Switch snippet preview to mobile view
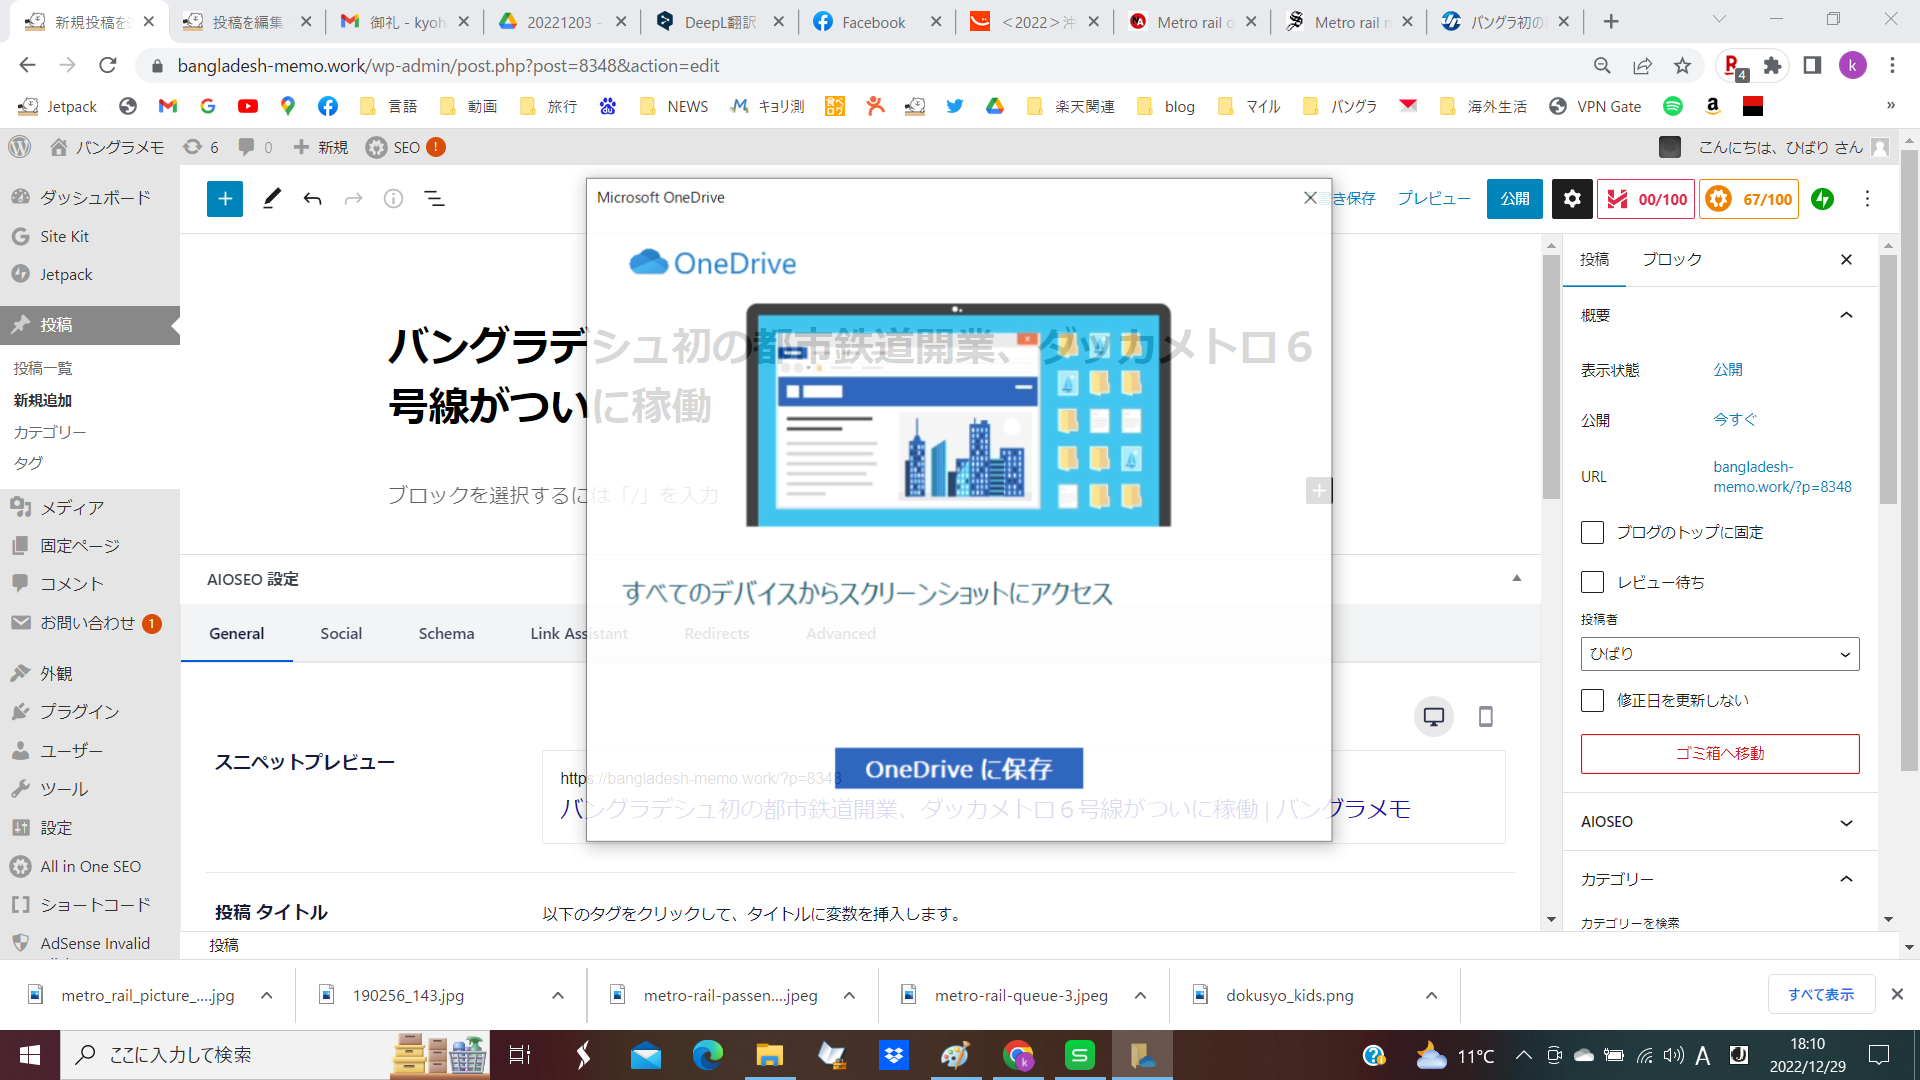The width and height of the screenshot is (1920, 1080). pyautogui.click(x=1486, y=716)
